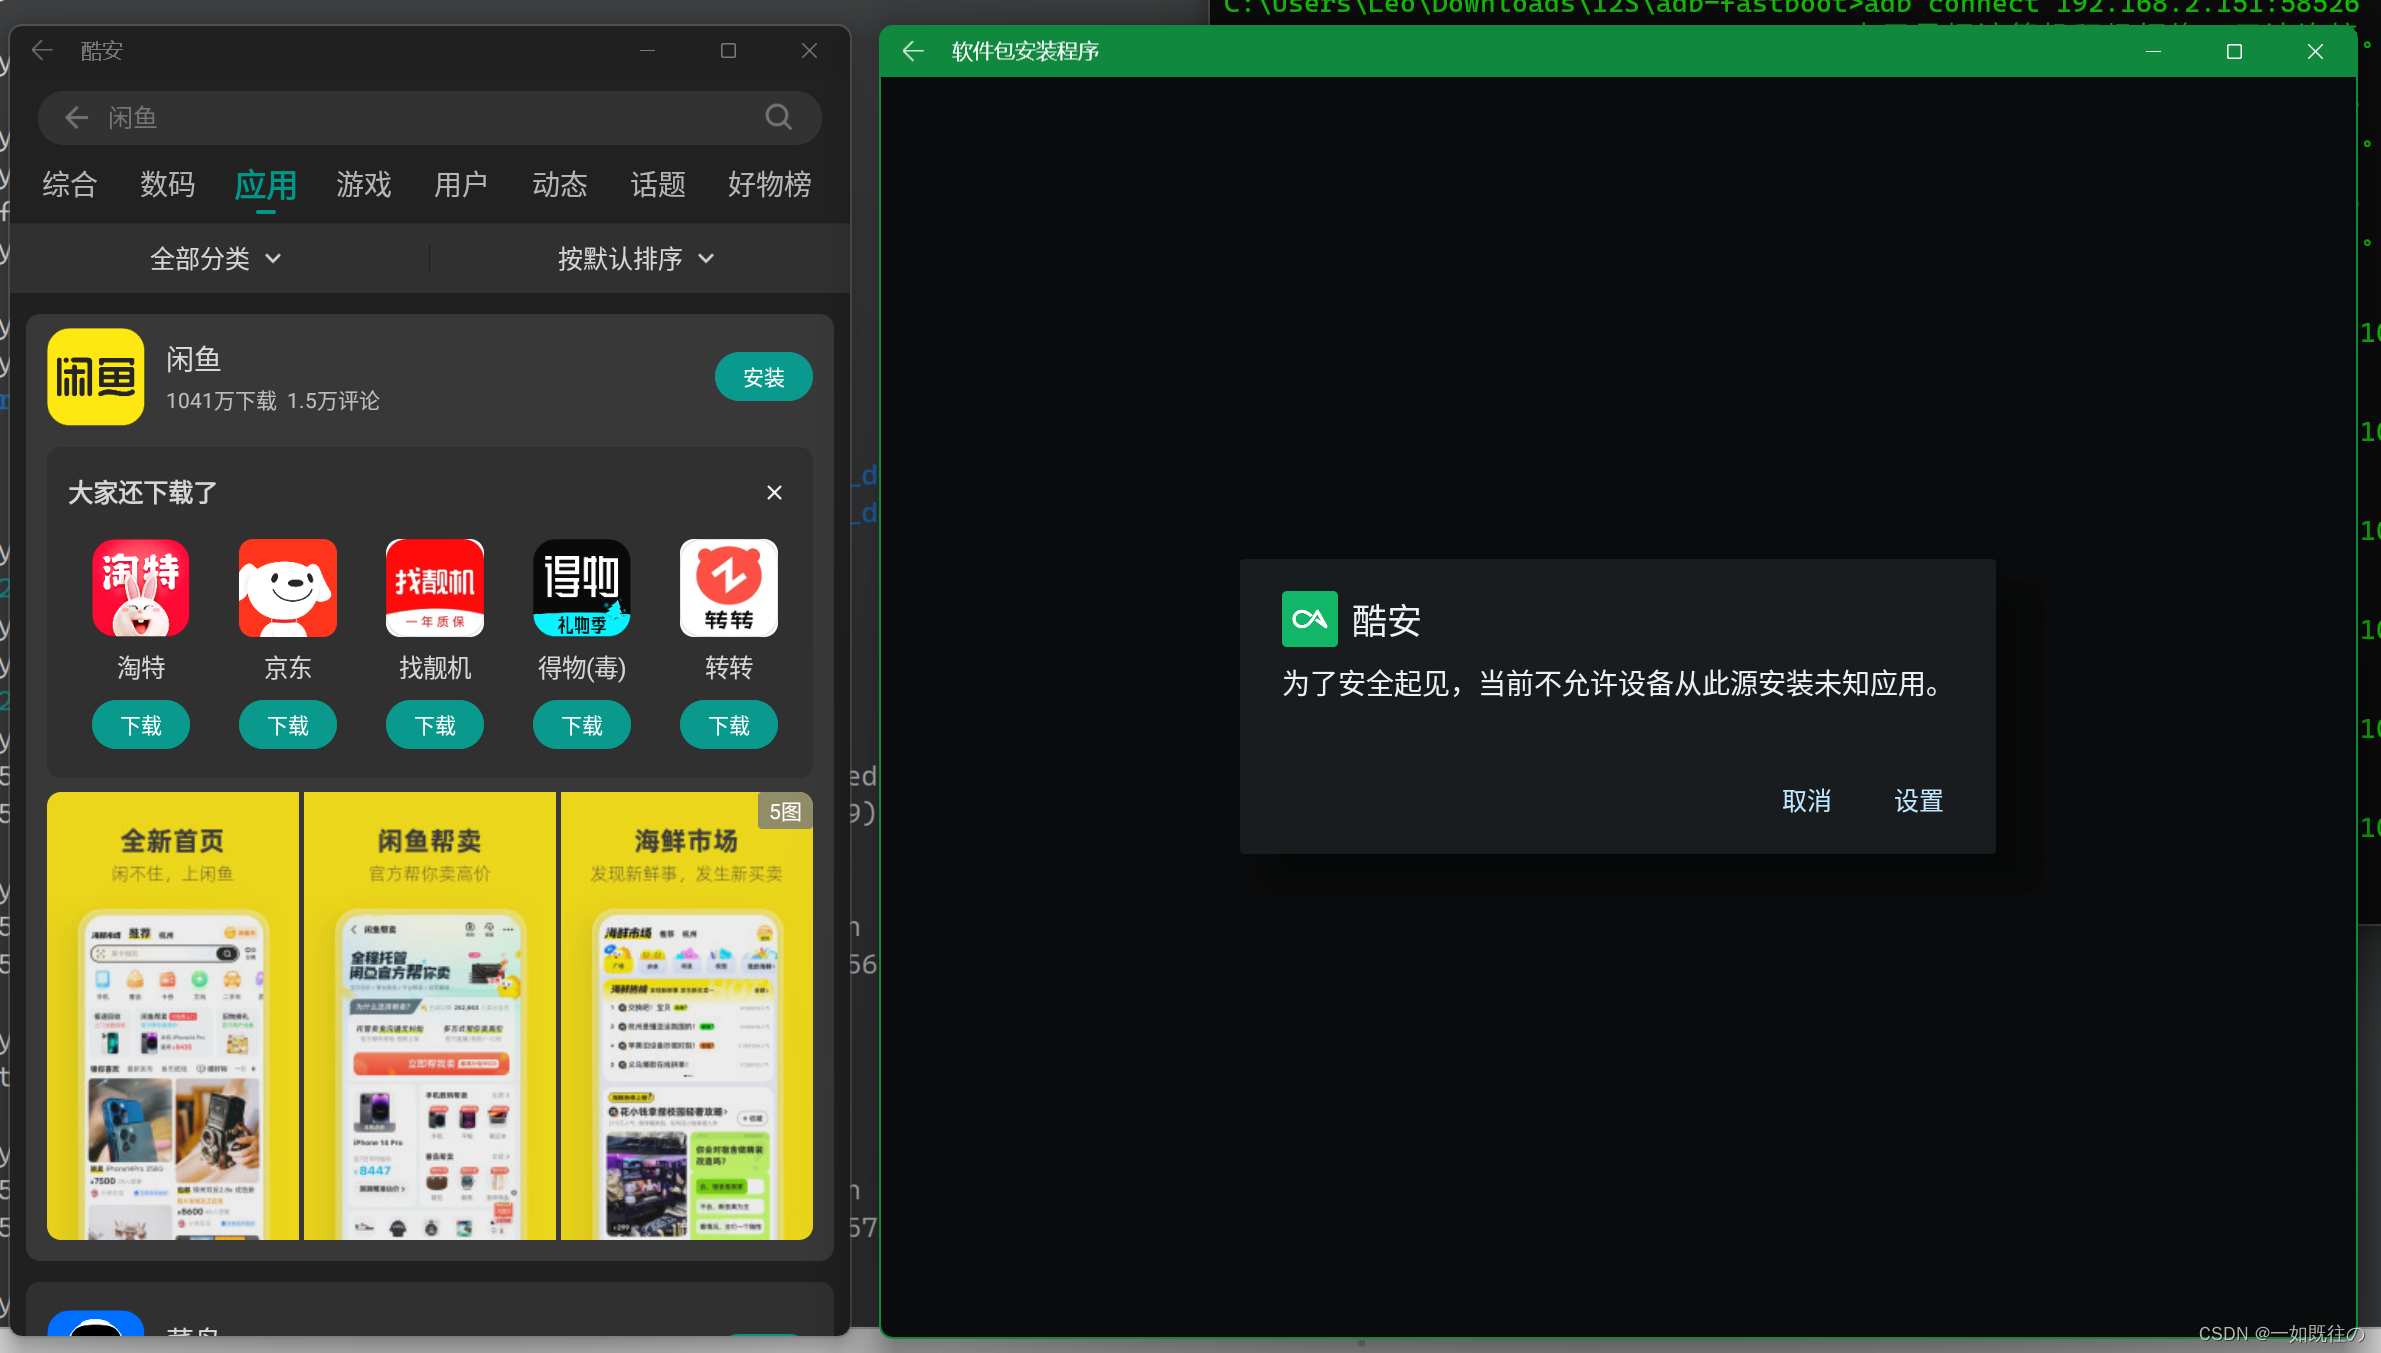The width and height of the screenshot is (2381, 1353).
Task: Click the back arrow inside the search box
Action: (x=77, y=118)
